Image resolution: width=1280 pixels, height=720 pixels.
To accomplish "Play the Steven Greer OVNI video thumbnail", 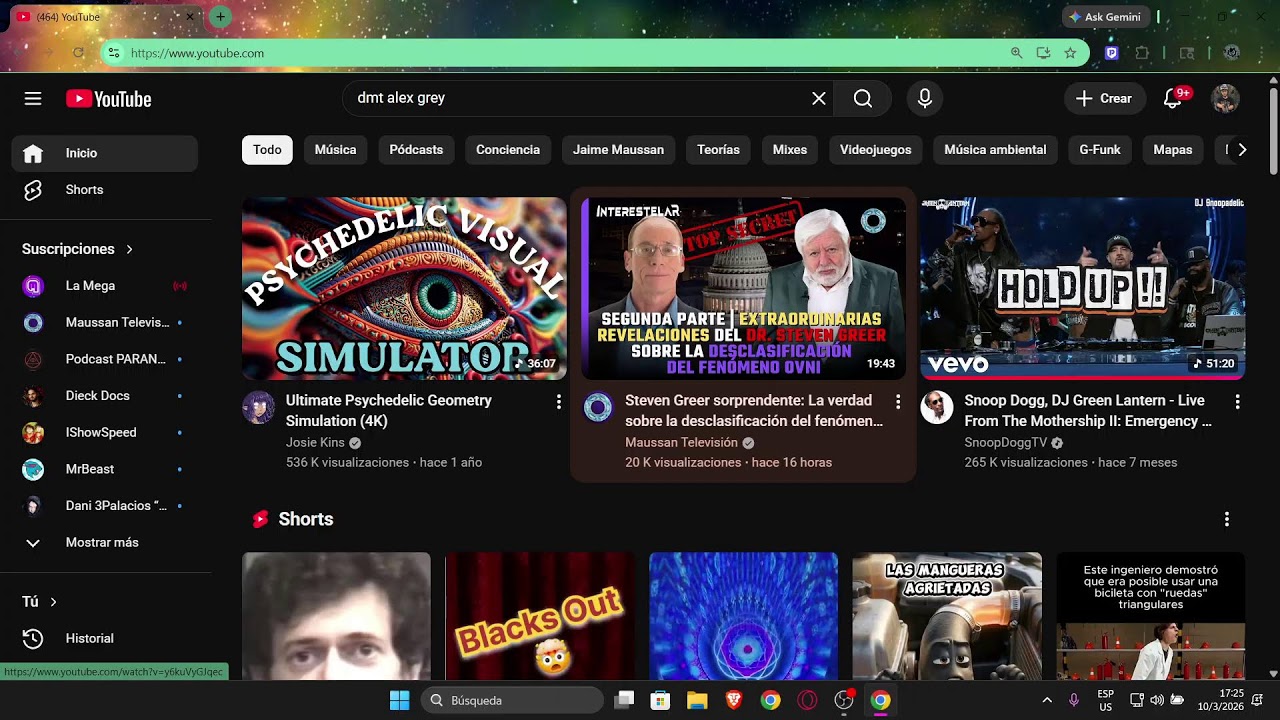I will [743, 288].
